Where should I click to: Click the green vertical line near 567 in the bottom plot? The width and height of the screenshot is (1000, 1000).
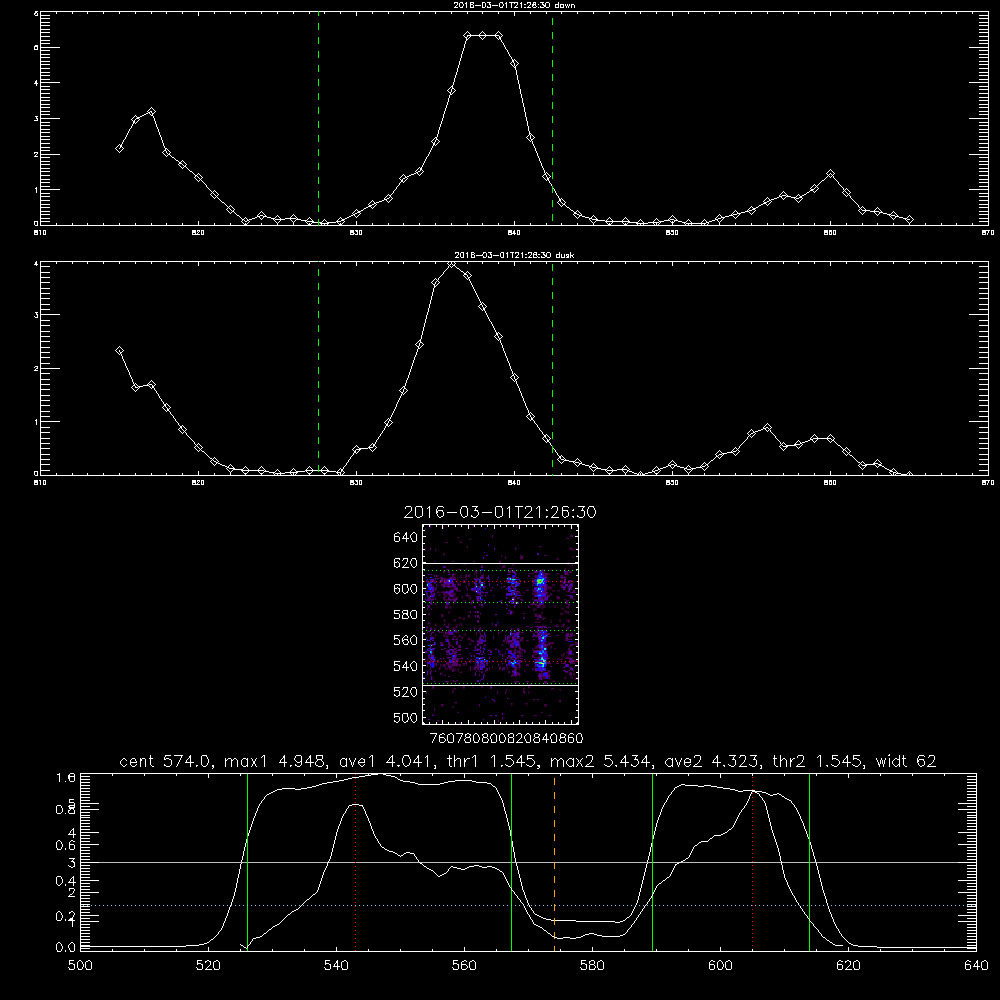[x=511, y=861]
